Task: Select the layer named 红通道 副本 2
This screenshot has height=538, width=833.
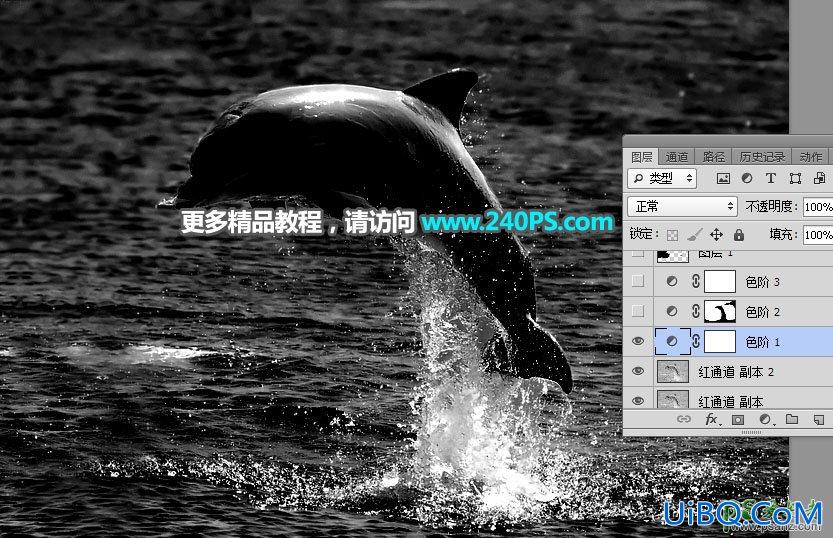Action: click(736, 372)
